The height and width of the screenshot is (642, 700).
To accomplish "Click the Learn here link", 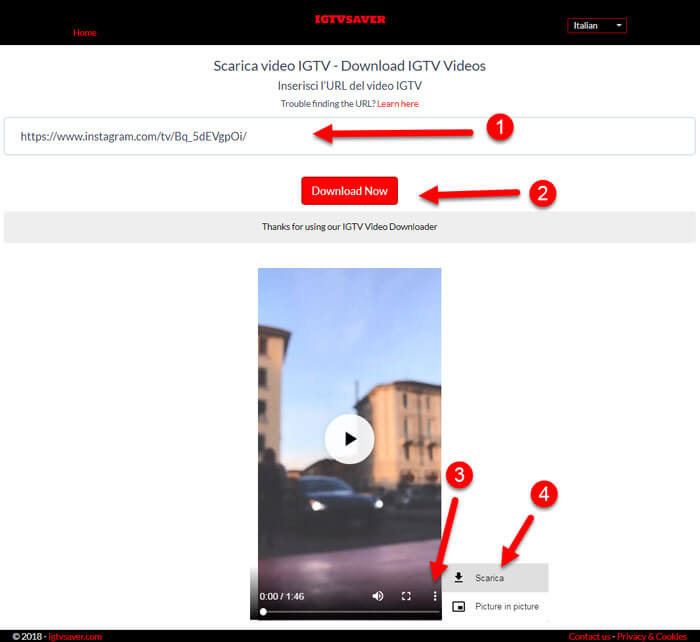I will (398, 104).
